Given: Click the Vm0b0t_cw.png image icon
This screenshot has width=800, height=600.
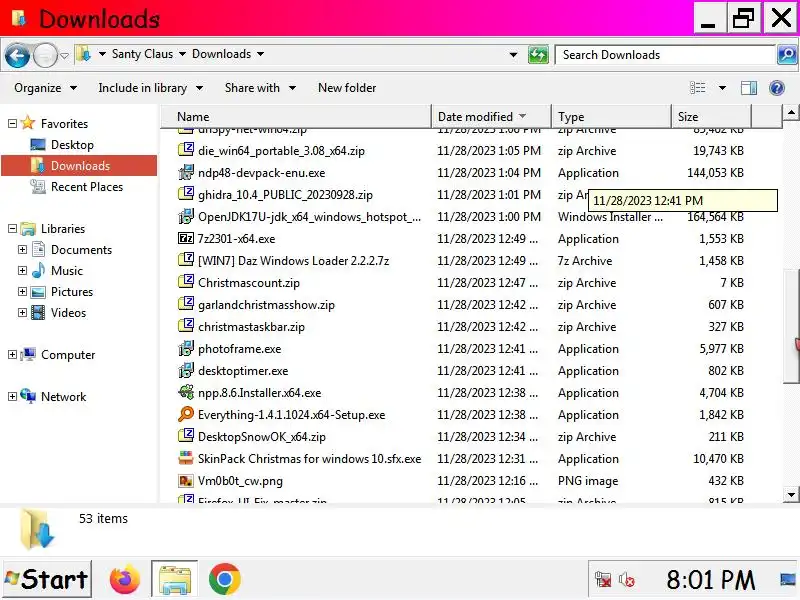Looking at the screenshot, I should tap(186, 481).
